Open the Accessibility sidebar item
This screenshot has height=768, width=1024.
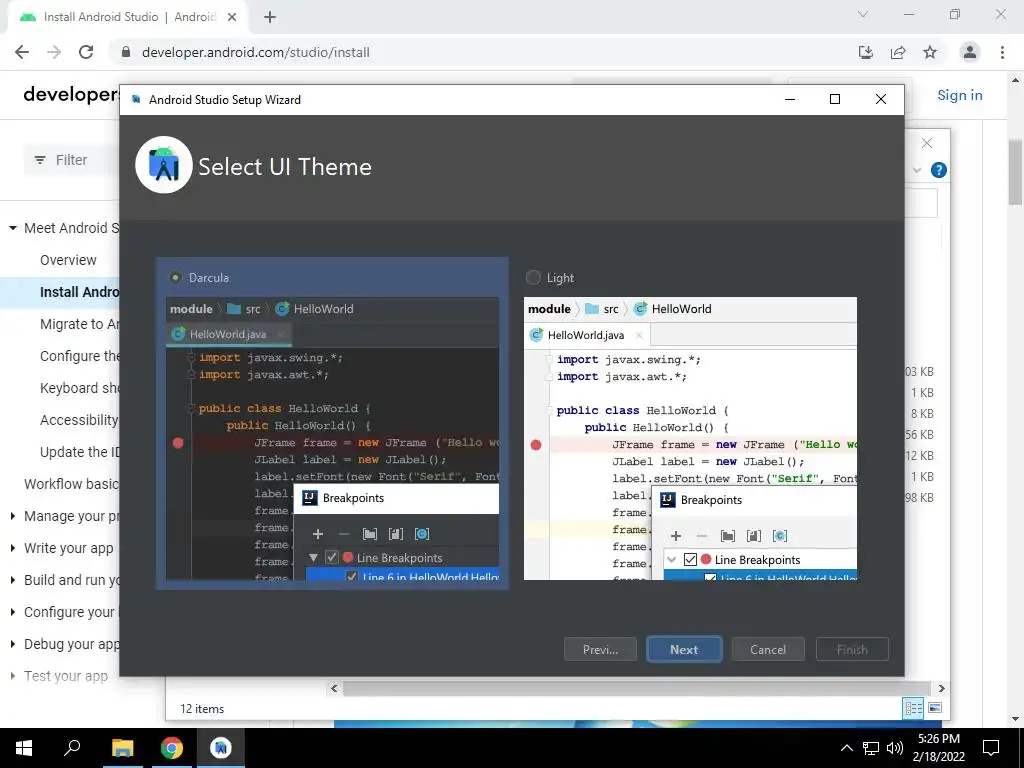tap(79, 420)
